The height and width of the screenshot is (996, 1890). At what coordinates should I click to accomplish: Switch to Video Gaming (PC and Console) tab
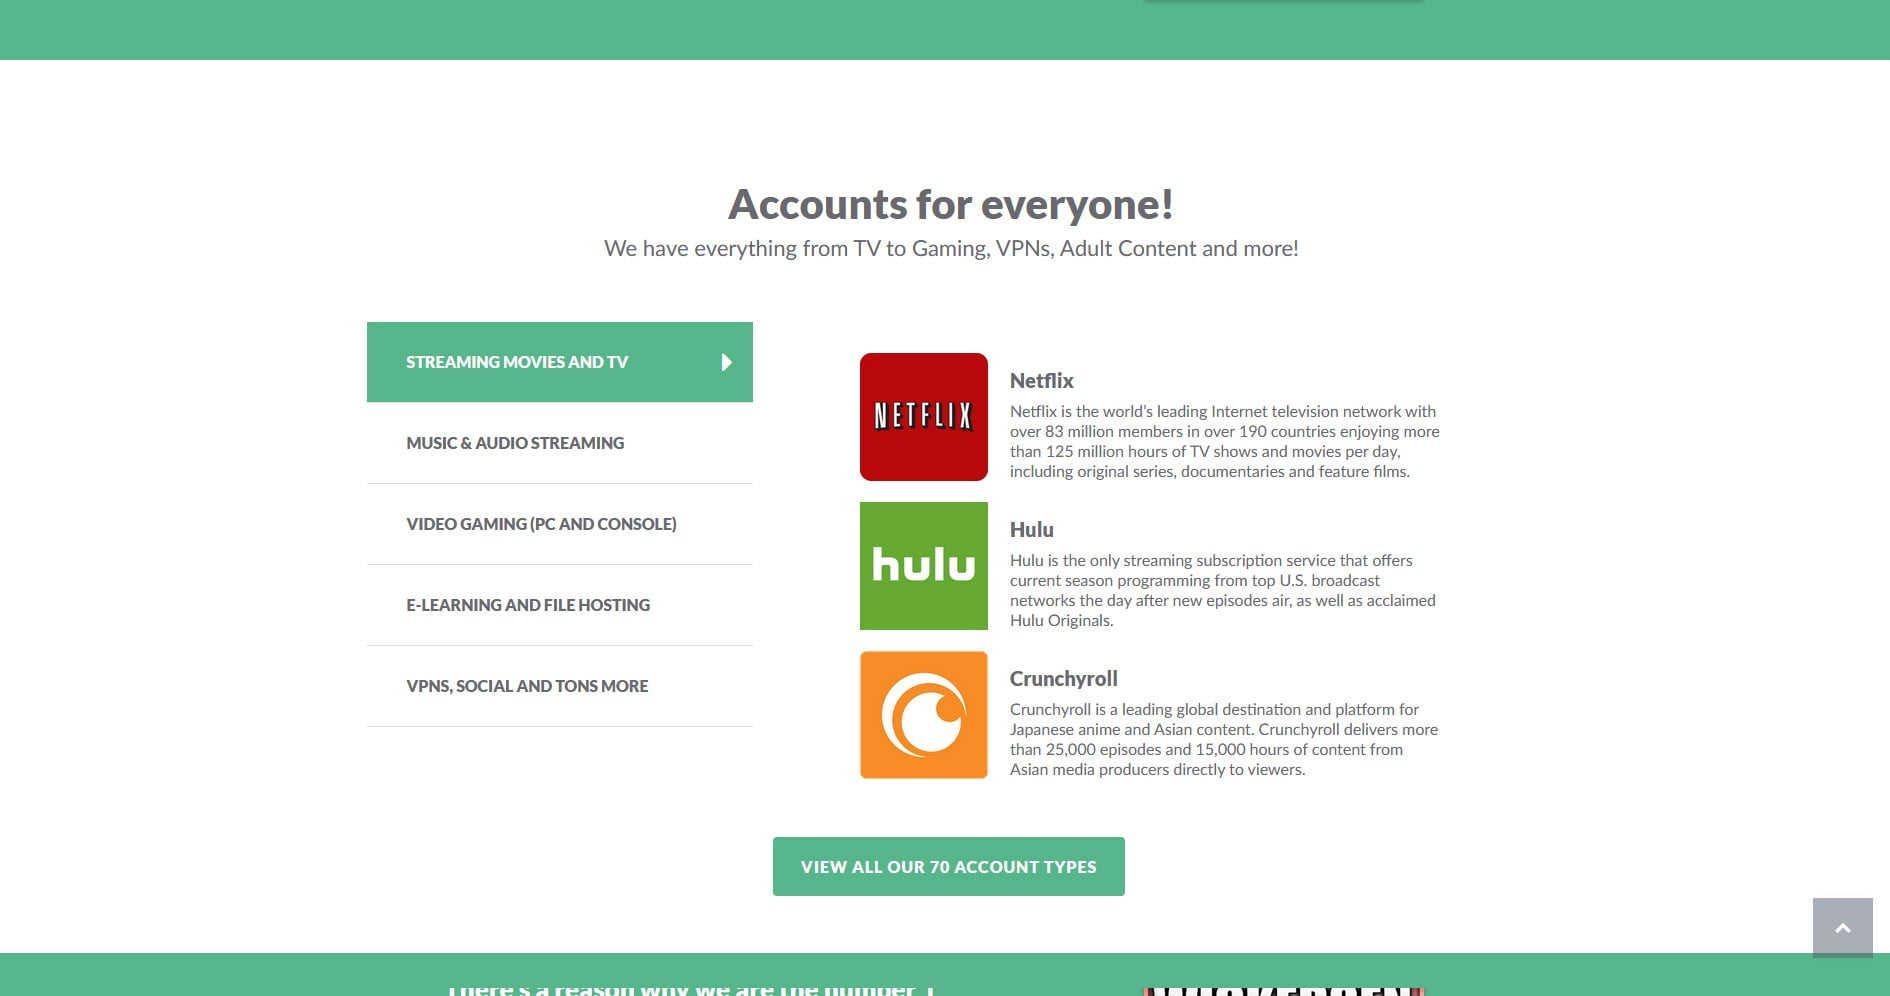[x=560, y=524]
